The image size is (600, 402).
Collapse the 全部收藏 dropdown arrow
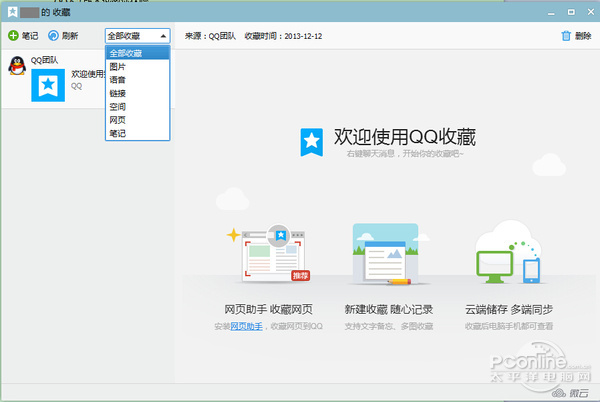[x=163, y=36]
